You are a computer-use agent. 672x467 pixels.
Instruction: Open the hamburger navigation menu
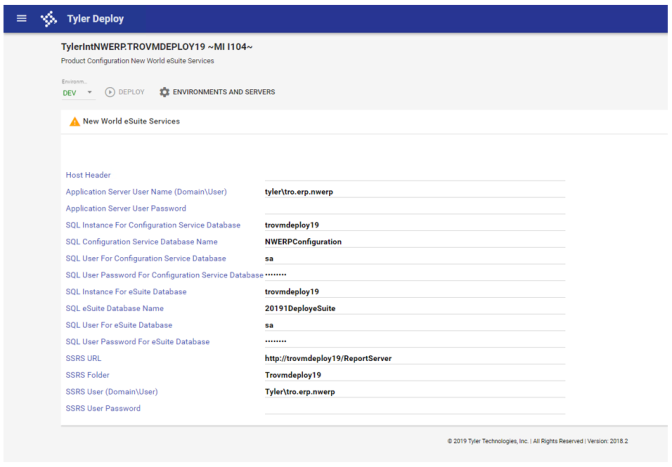click(x=21, y=18)
